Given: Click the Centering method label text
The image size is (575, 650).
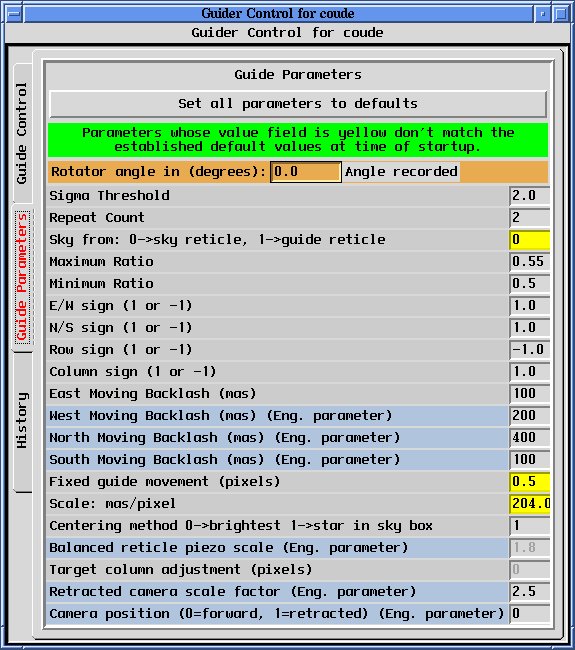Looking at the screenshot, I should pos(240,526).
